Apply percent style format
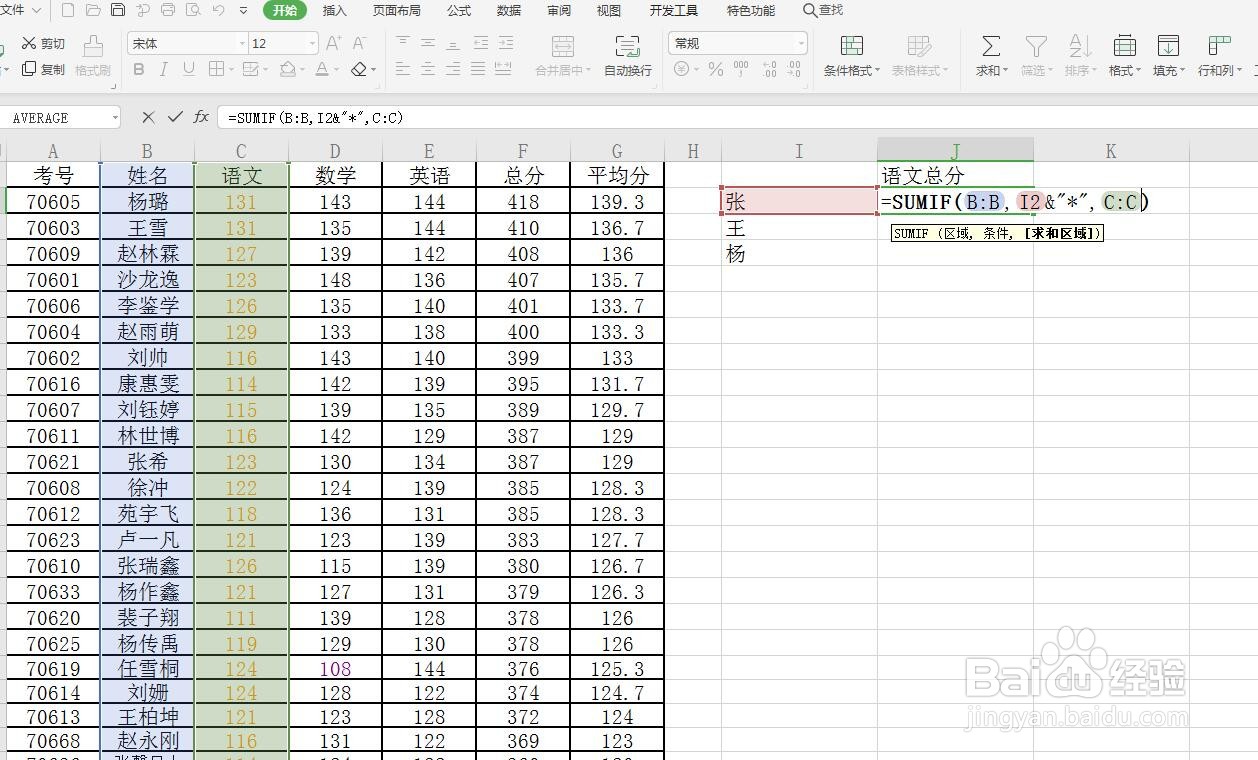The image size is (1258, 760). (x=716, y=69)
